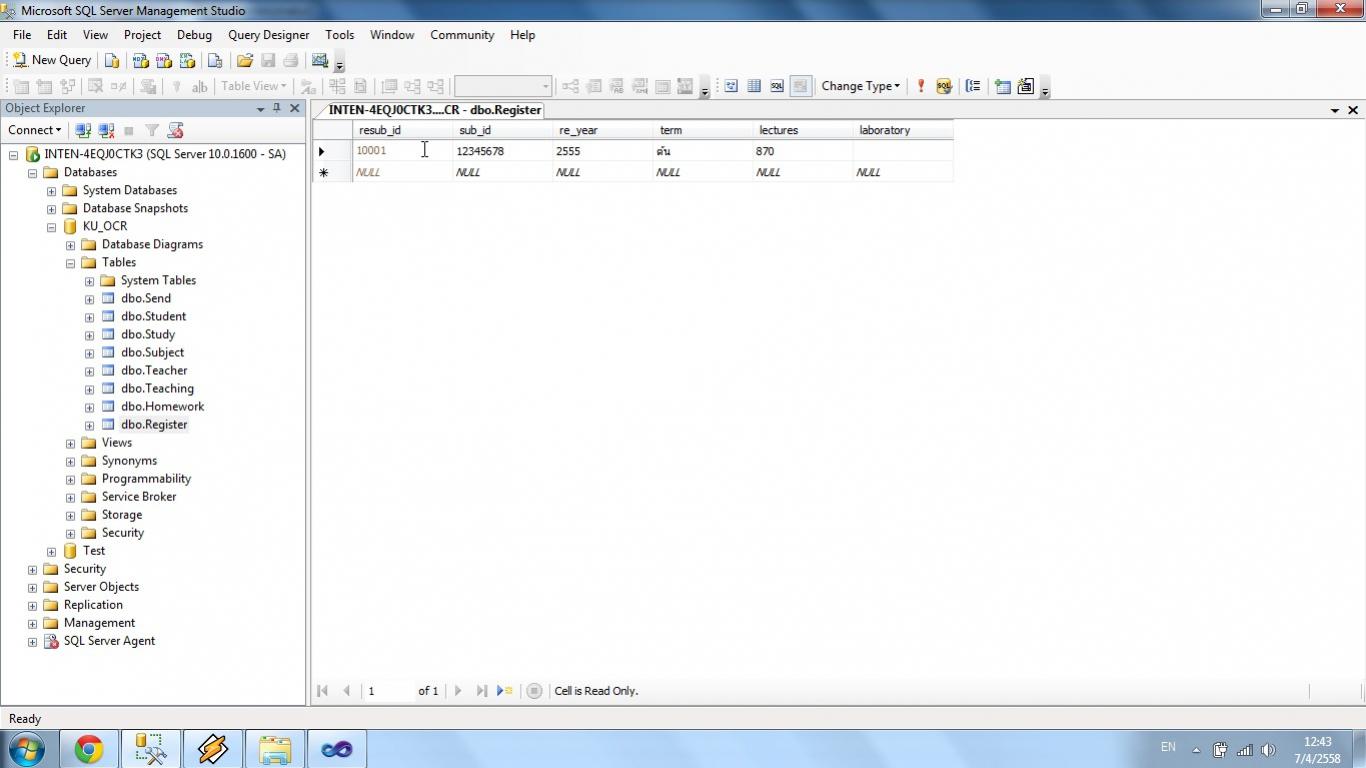Select dbo.Student table in the tree
Image resolution: width=1366 pixels, height=768 pixels.
tap(153, 316)
